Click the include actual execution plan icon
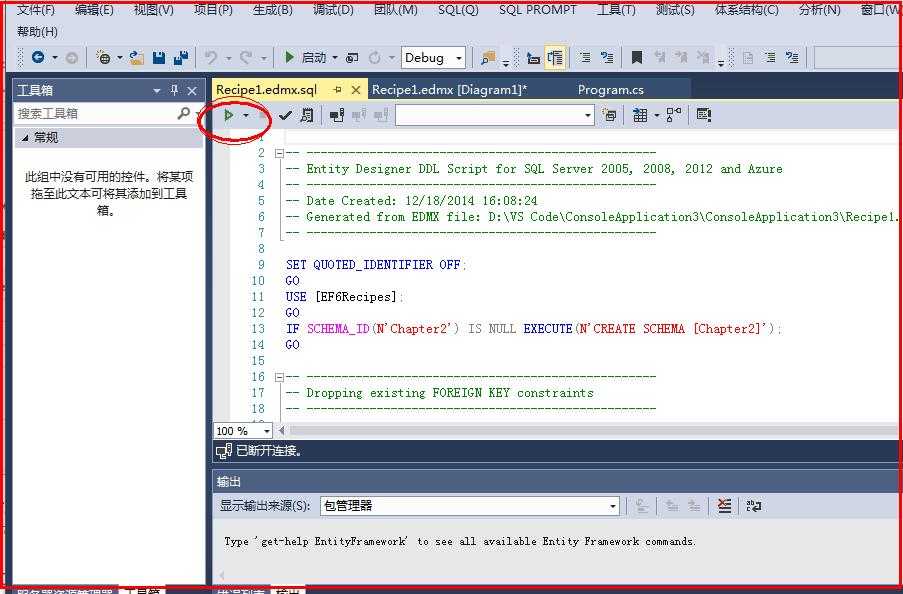 pos(674,115)
